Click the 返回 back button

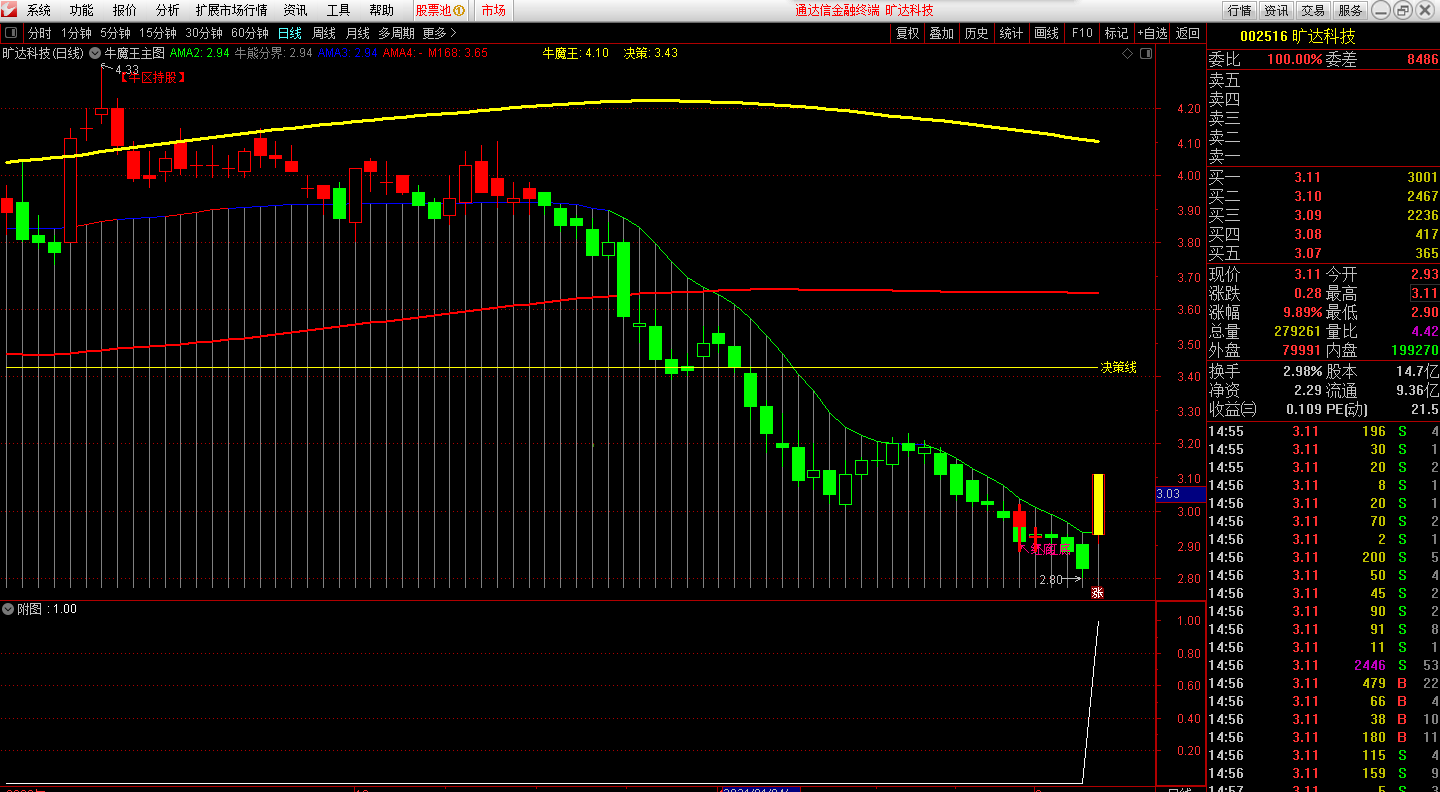pyautogui.click(x=1188, y=33)
